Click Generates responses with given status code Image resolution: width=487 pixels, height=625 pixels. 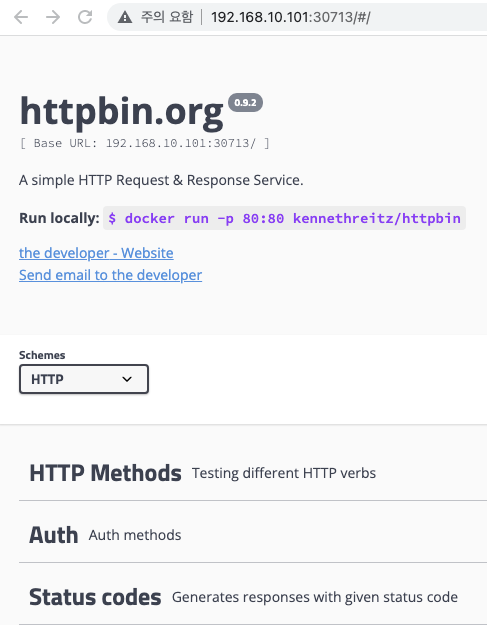[315, 597]
